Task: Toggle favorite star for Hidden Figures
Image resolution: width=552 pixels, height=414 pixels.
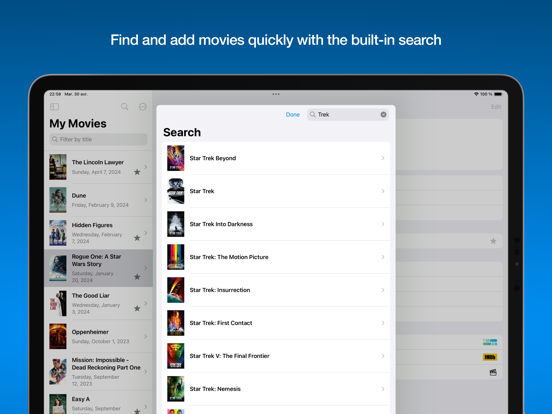Action: (137, 238)
